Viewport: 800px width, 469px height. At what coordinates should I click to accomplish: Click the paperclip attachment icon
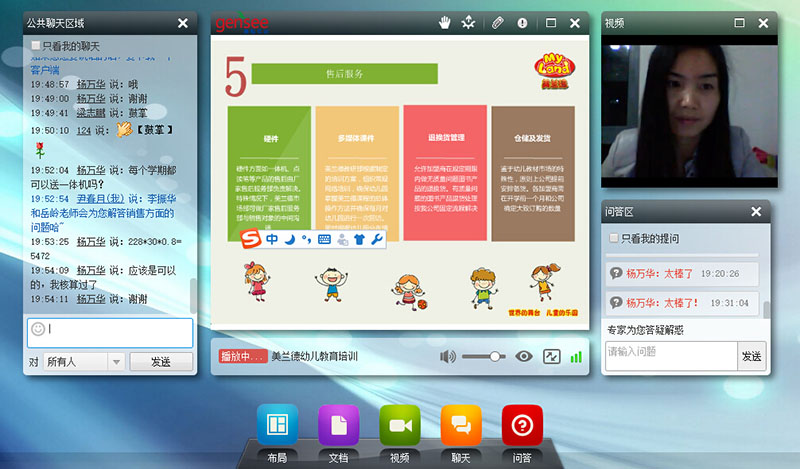497,23
